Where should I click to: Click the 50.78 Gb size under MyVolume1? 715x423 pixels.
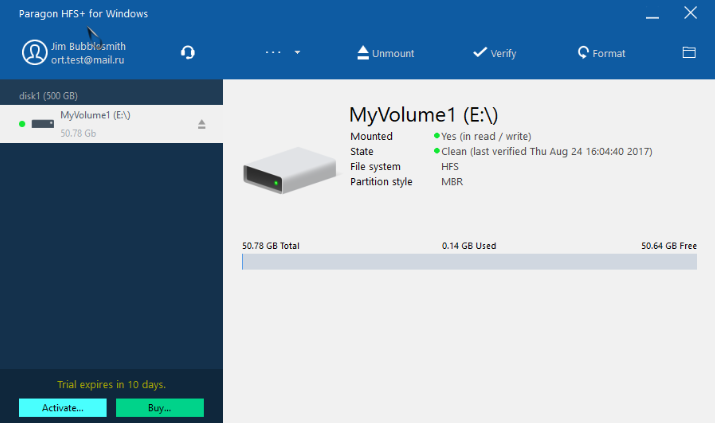78,133
